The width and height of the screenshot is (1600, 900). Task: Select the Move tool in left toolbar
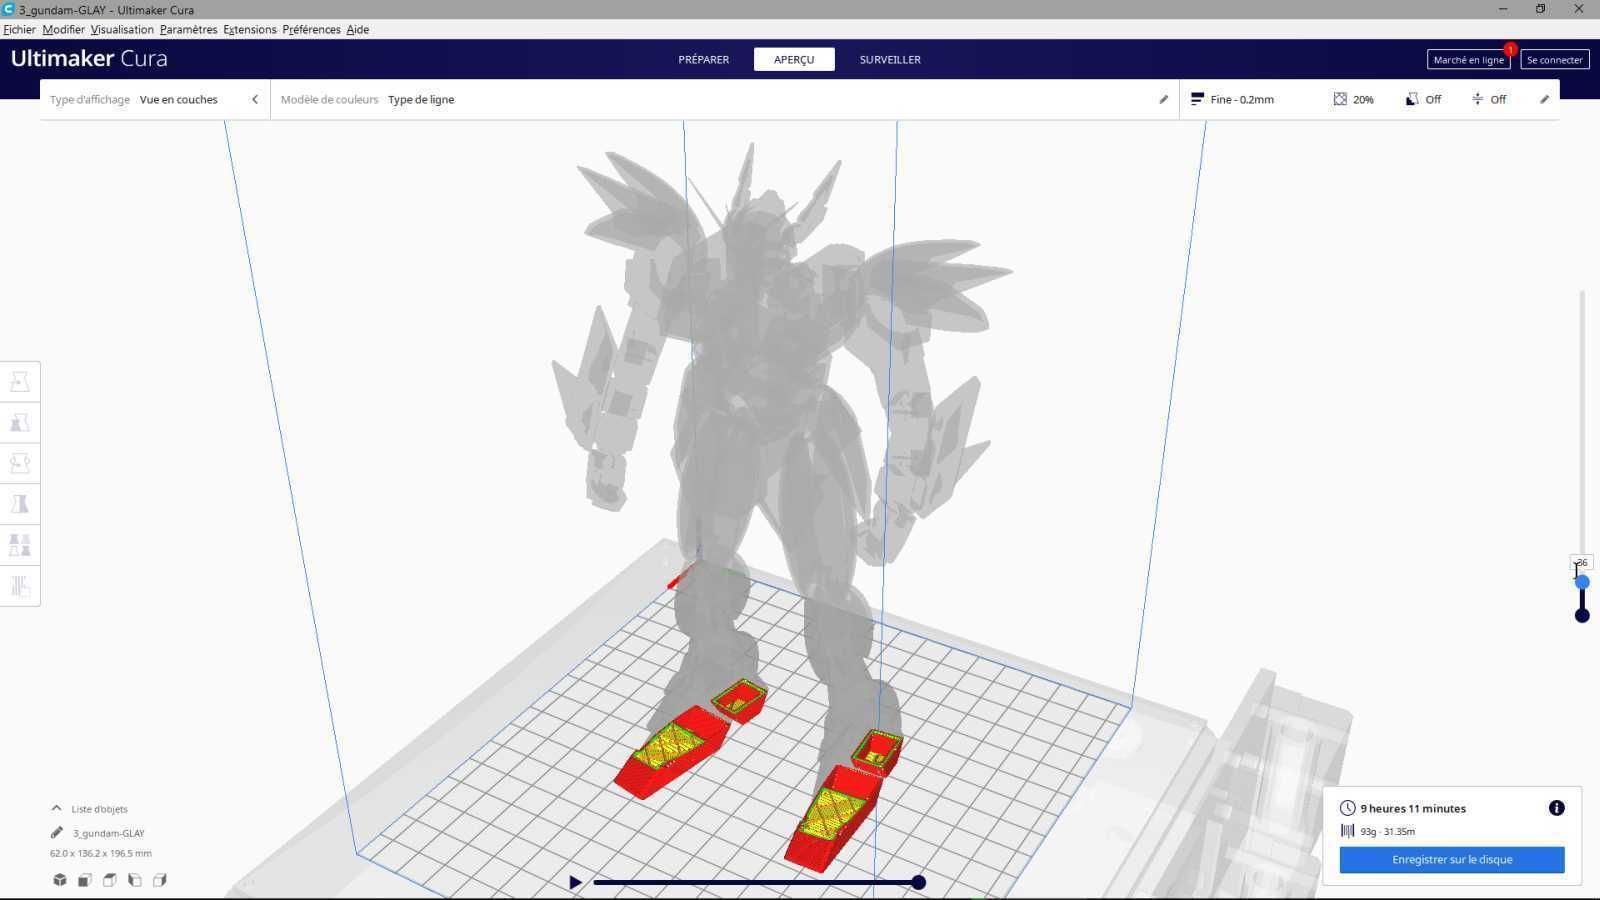click(20, 382)
